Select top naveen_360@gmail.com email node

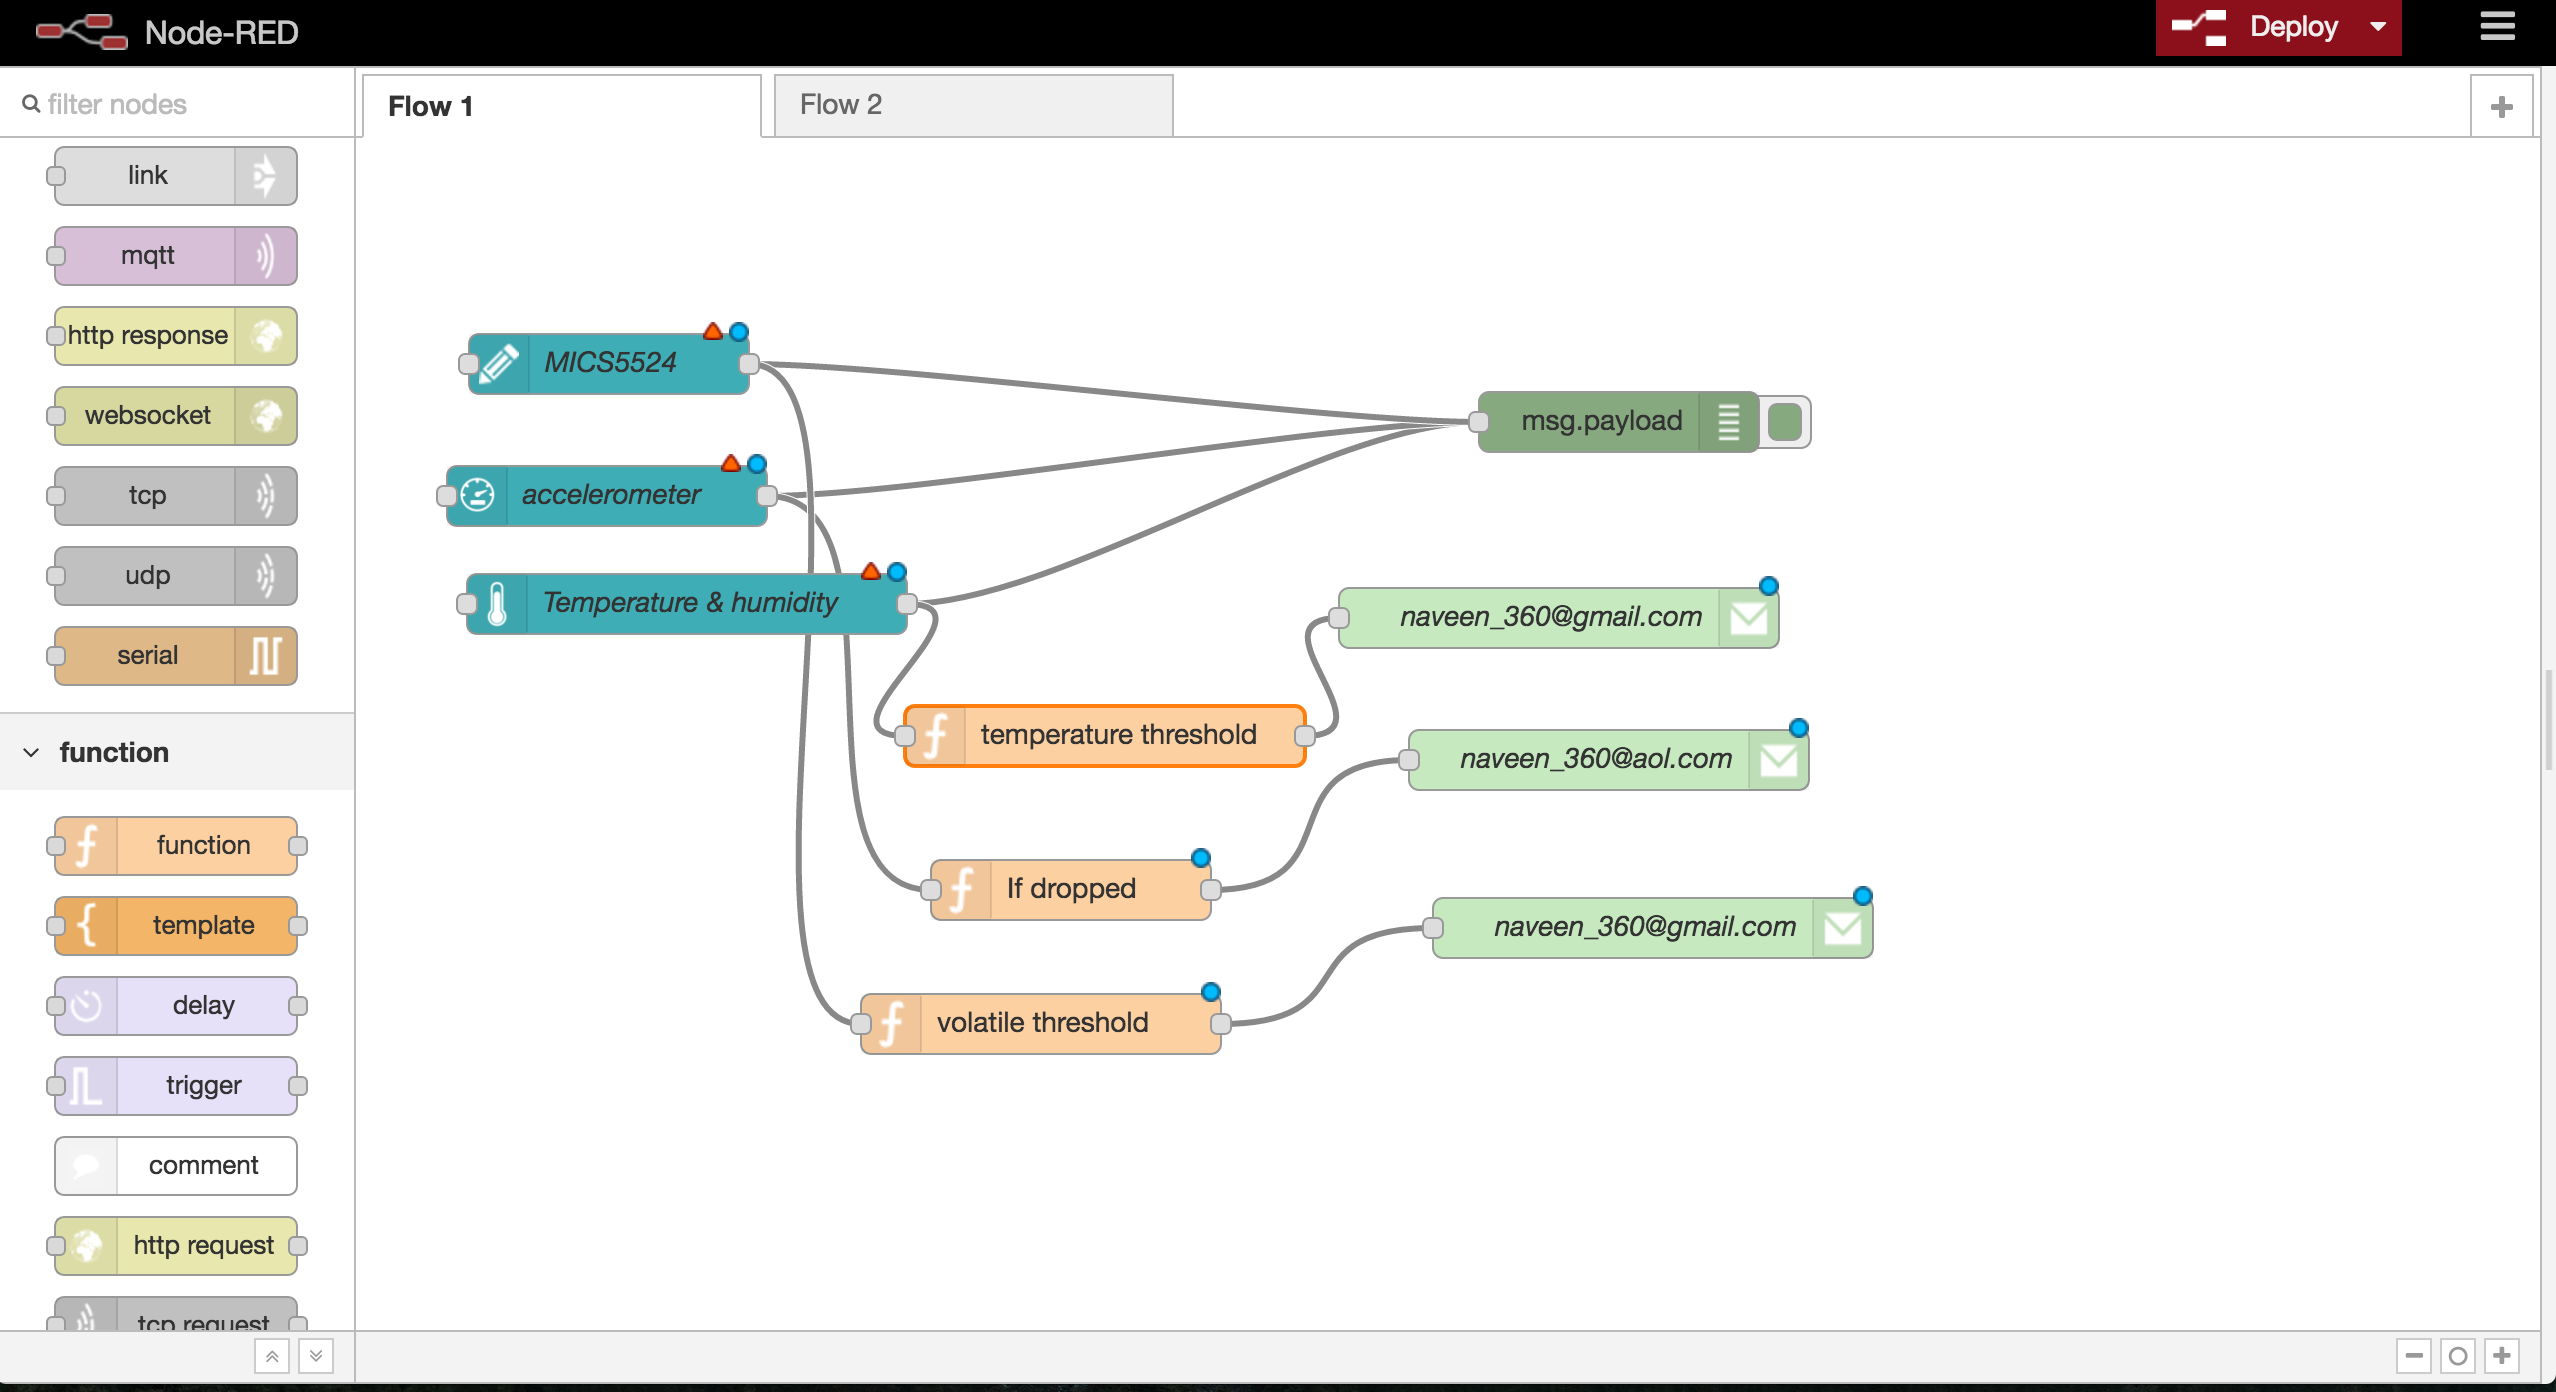pos(1559,617)
